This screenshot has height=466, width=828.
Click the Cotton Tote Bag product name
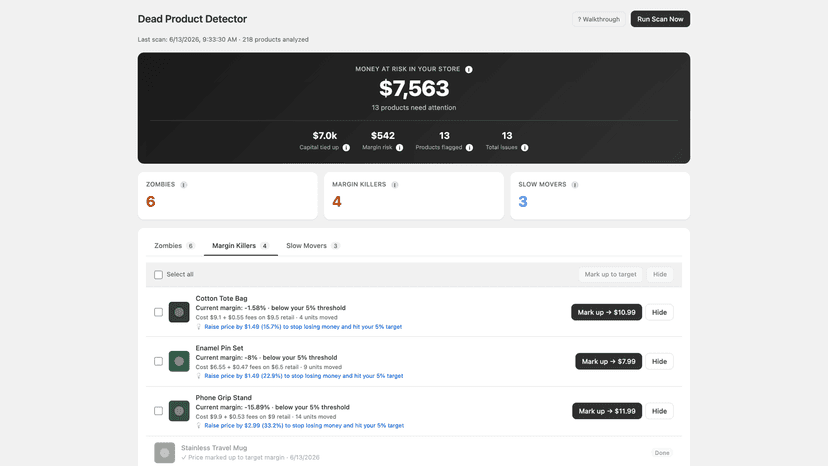pos(221,299)
